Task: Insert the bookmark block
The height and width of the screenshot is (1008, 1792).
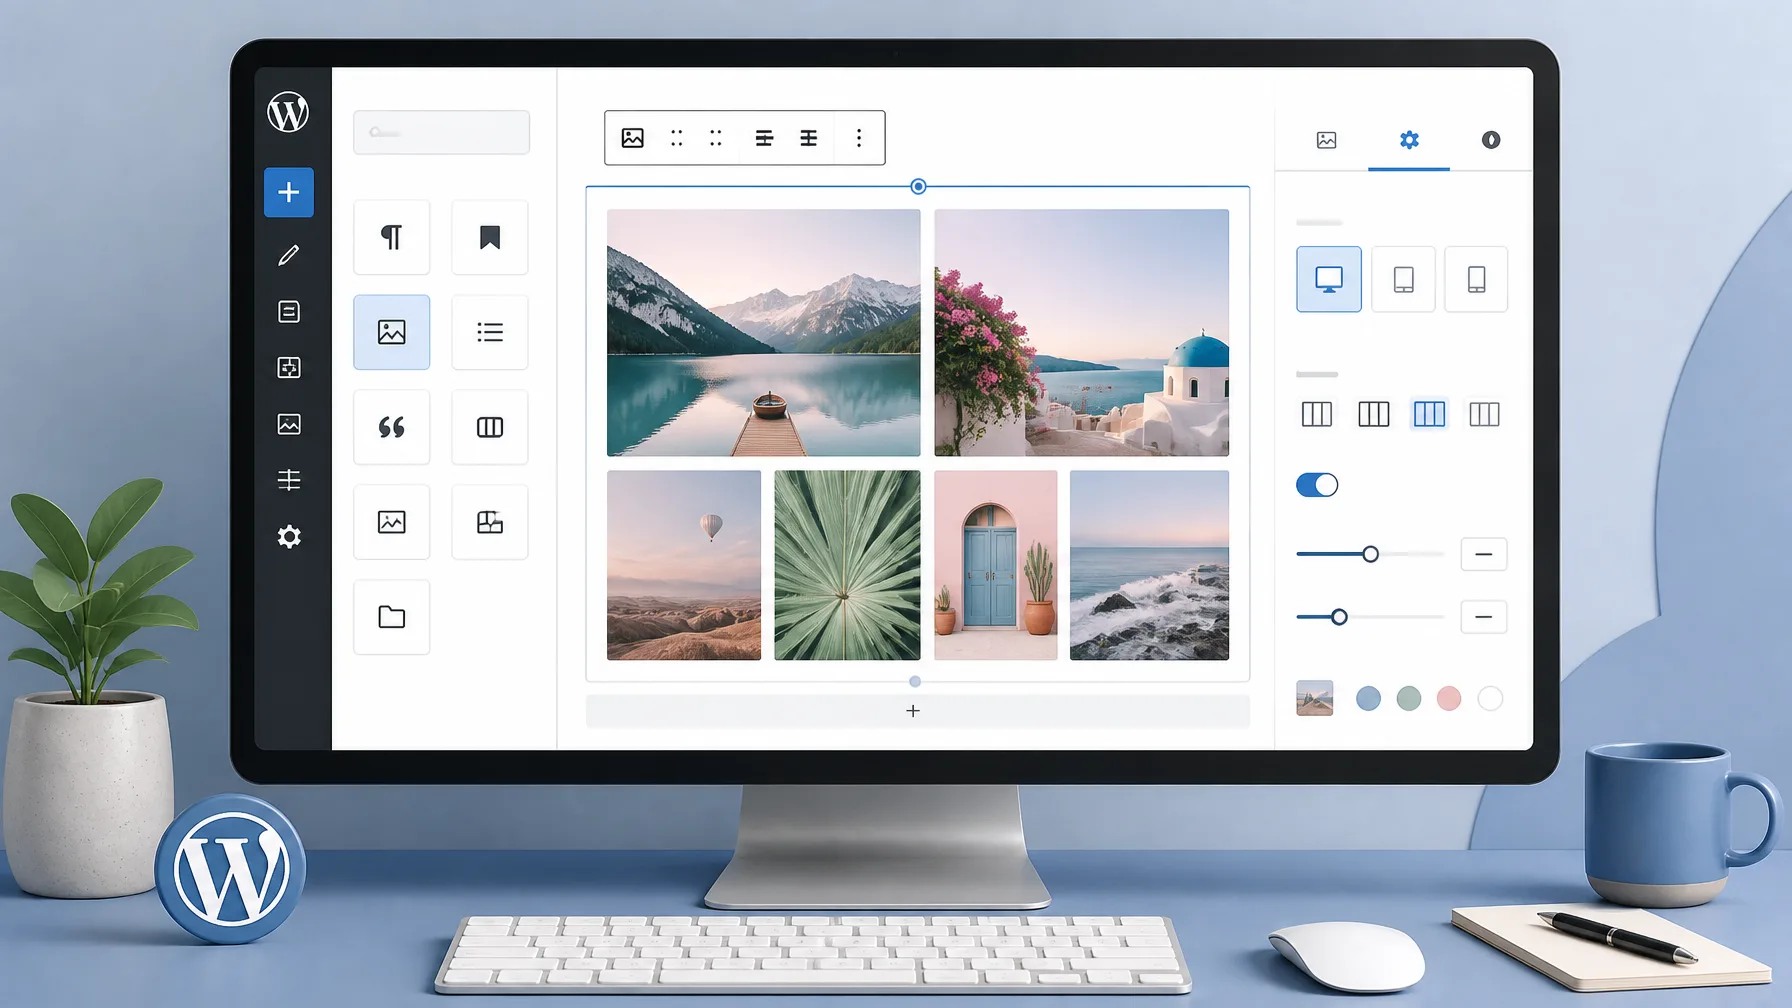Action: point(490,237)
